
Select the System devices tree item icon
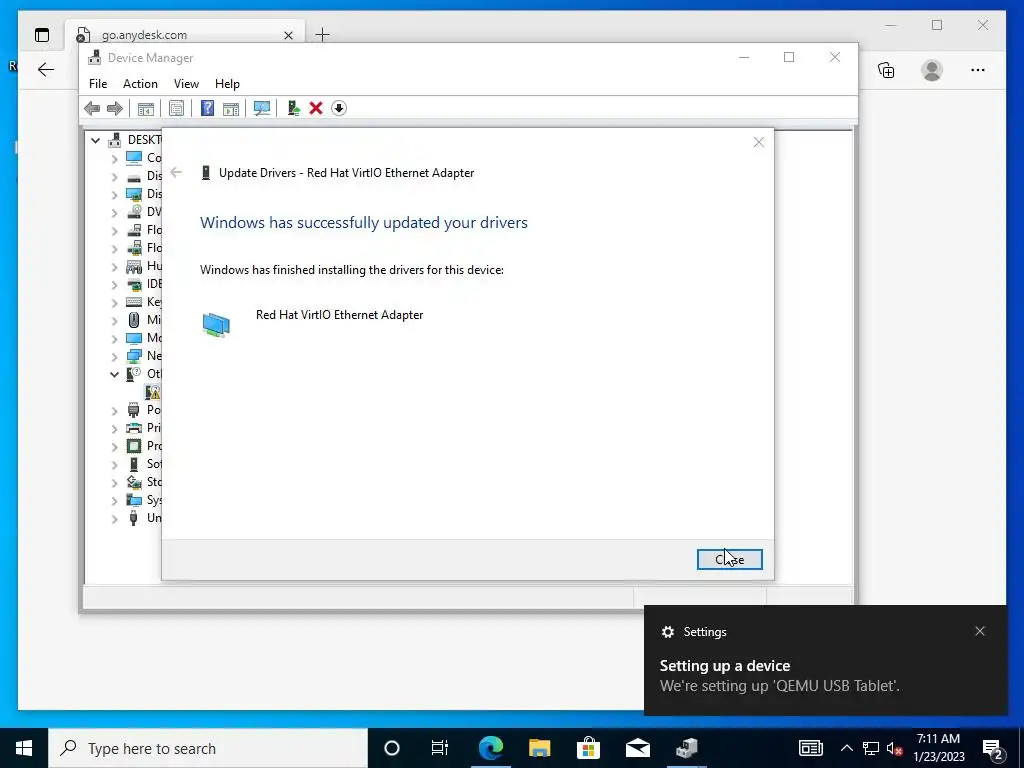coord(134,500)
